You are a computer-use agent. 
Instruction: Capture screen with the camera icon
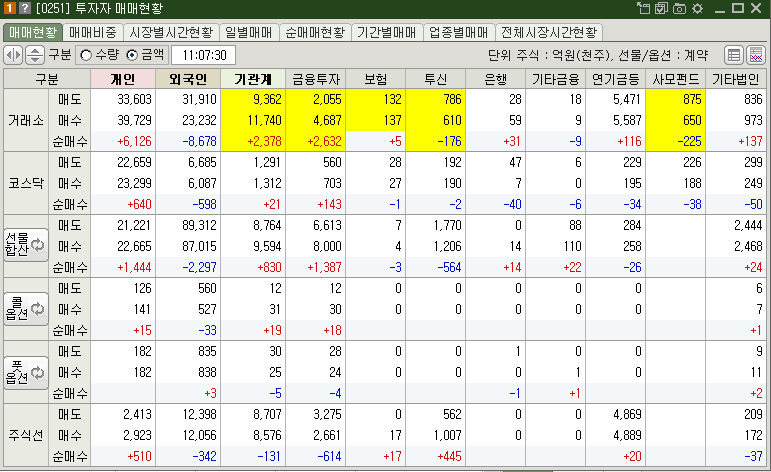[x=680, y=8]
